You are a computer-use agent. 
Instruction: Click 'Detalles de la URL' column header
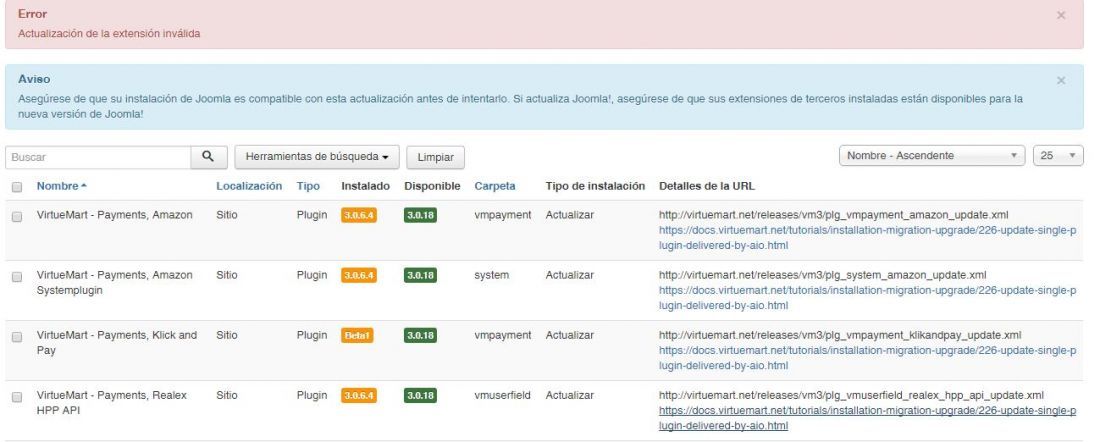pos(706,186)
